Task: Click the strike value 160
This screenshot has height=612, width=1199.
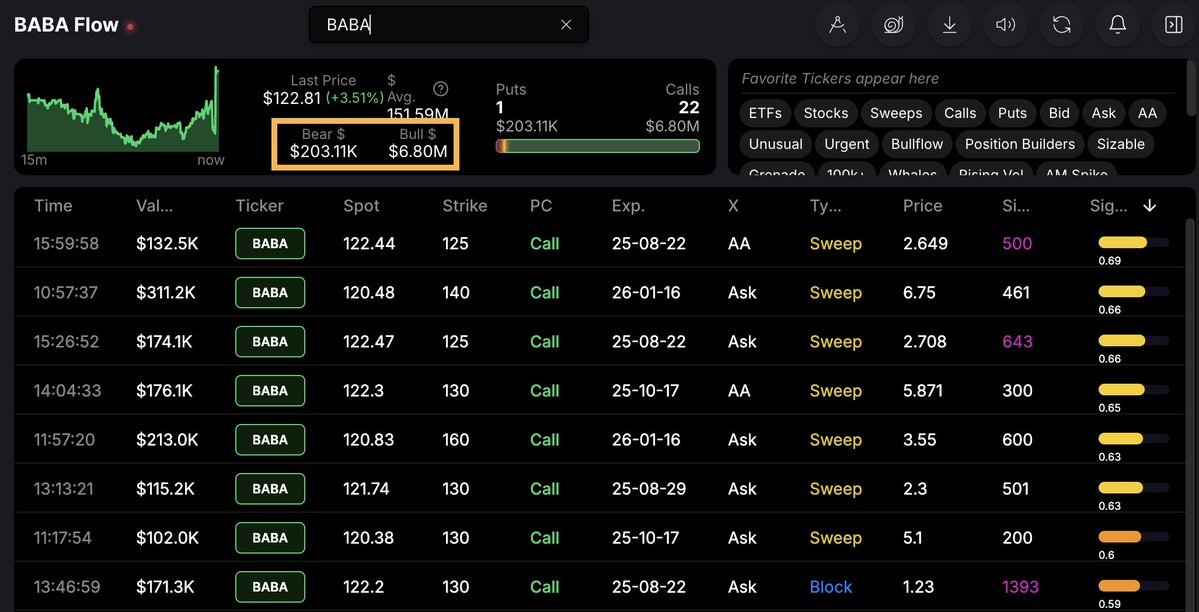Action: pyautogui.click(x=456, y=440)
